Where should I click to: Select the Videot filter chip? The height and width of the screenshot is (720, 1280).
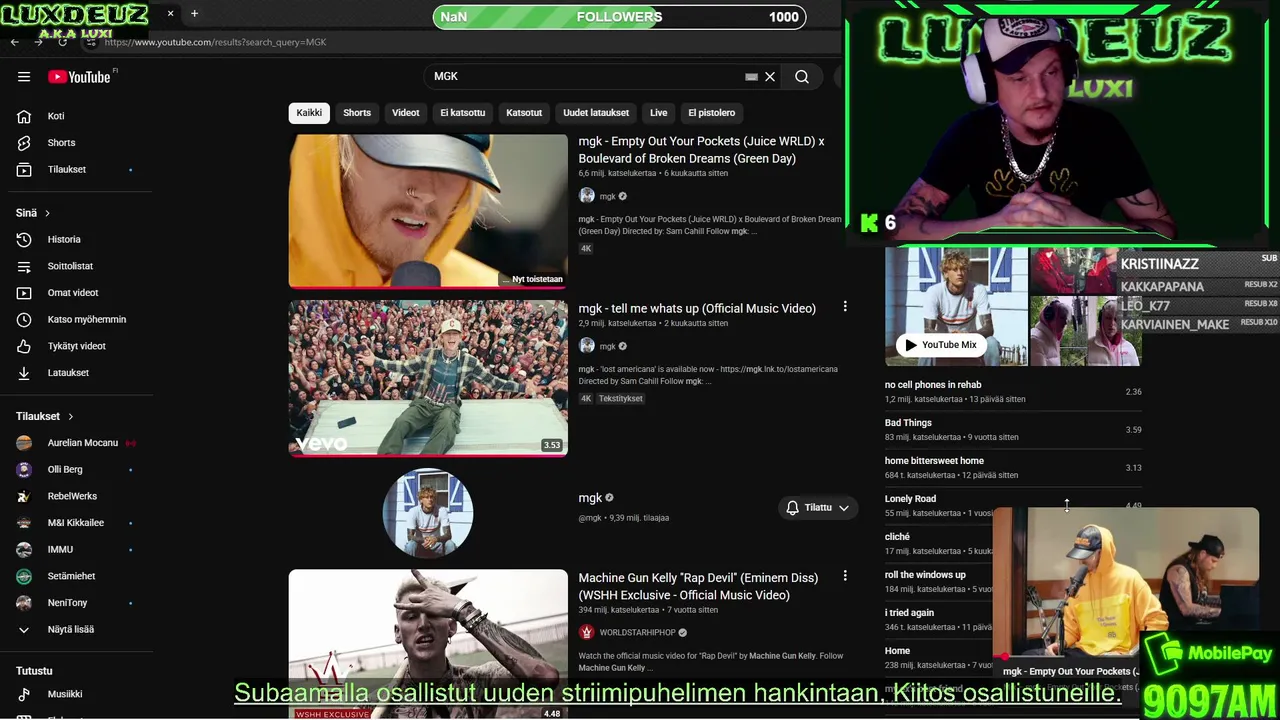pyautogui.click(x=406, y=113)
